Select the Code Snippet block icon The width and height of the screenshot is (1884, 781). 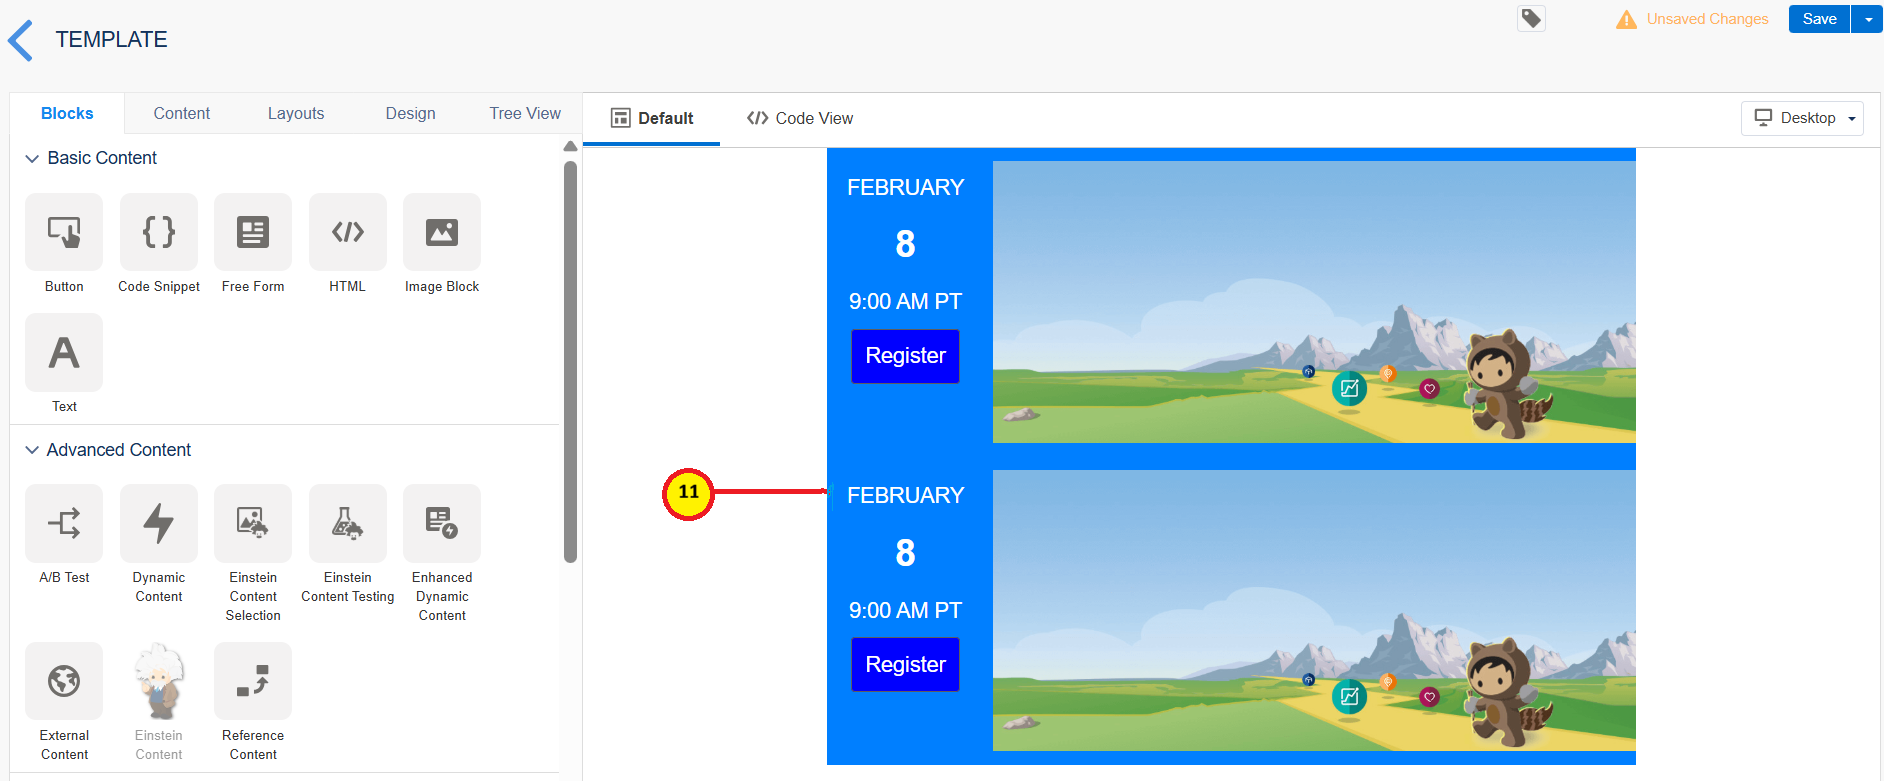pos(159,232)
